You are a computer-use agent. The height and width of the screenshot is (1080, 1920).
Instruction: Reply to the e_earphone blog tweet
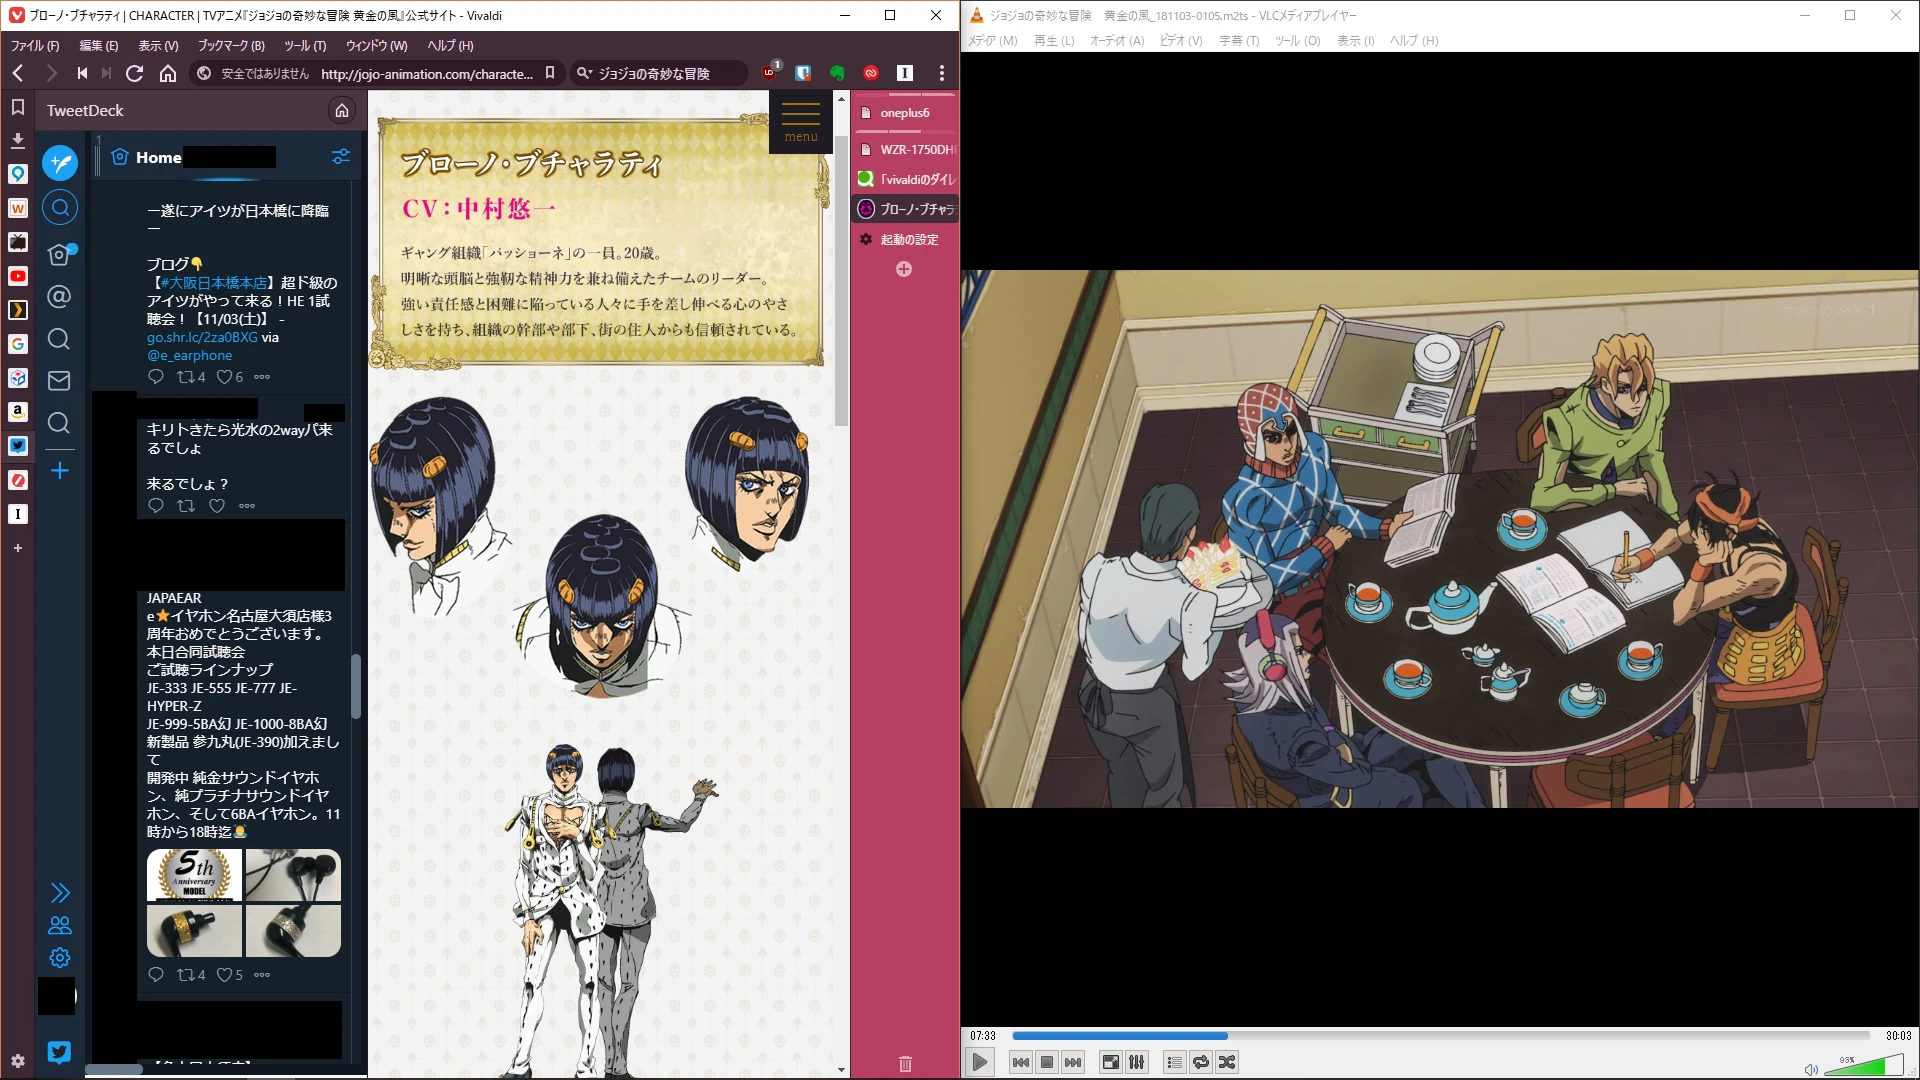156,377
